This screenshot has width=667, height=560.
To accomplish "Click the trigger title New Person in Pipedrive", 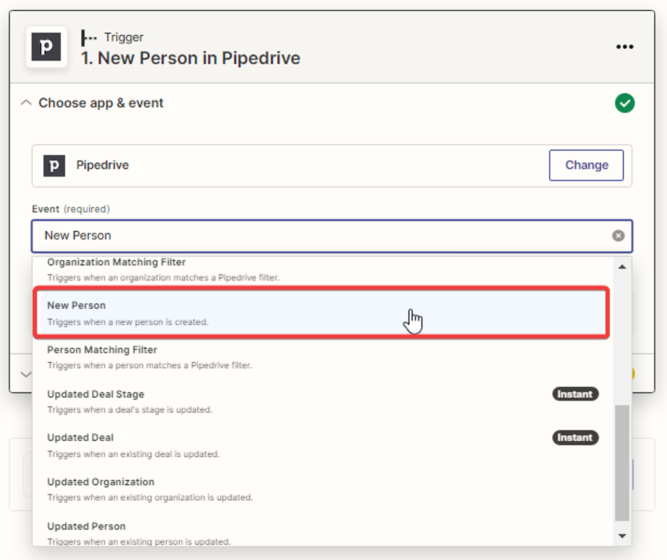I will pyautogui.click(x=190, y=58).
